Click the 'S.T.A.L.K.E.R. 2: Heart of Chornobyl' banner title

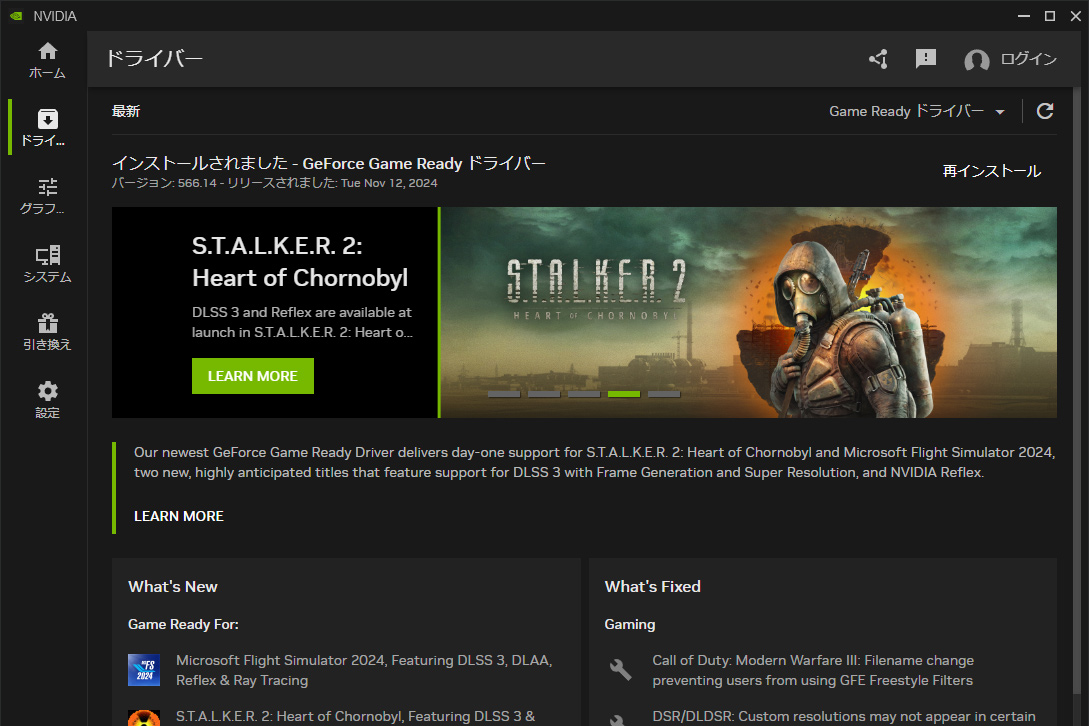(x=300, y=262)
